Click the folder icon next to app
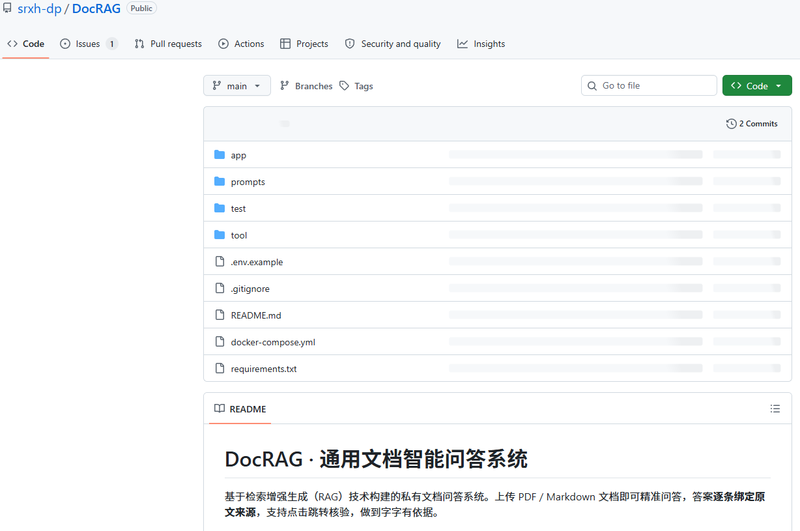This screenshot has height=531, width=800. [219, 155]
